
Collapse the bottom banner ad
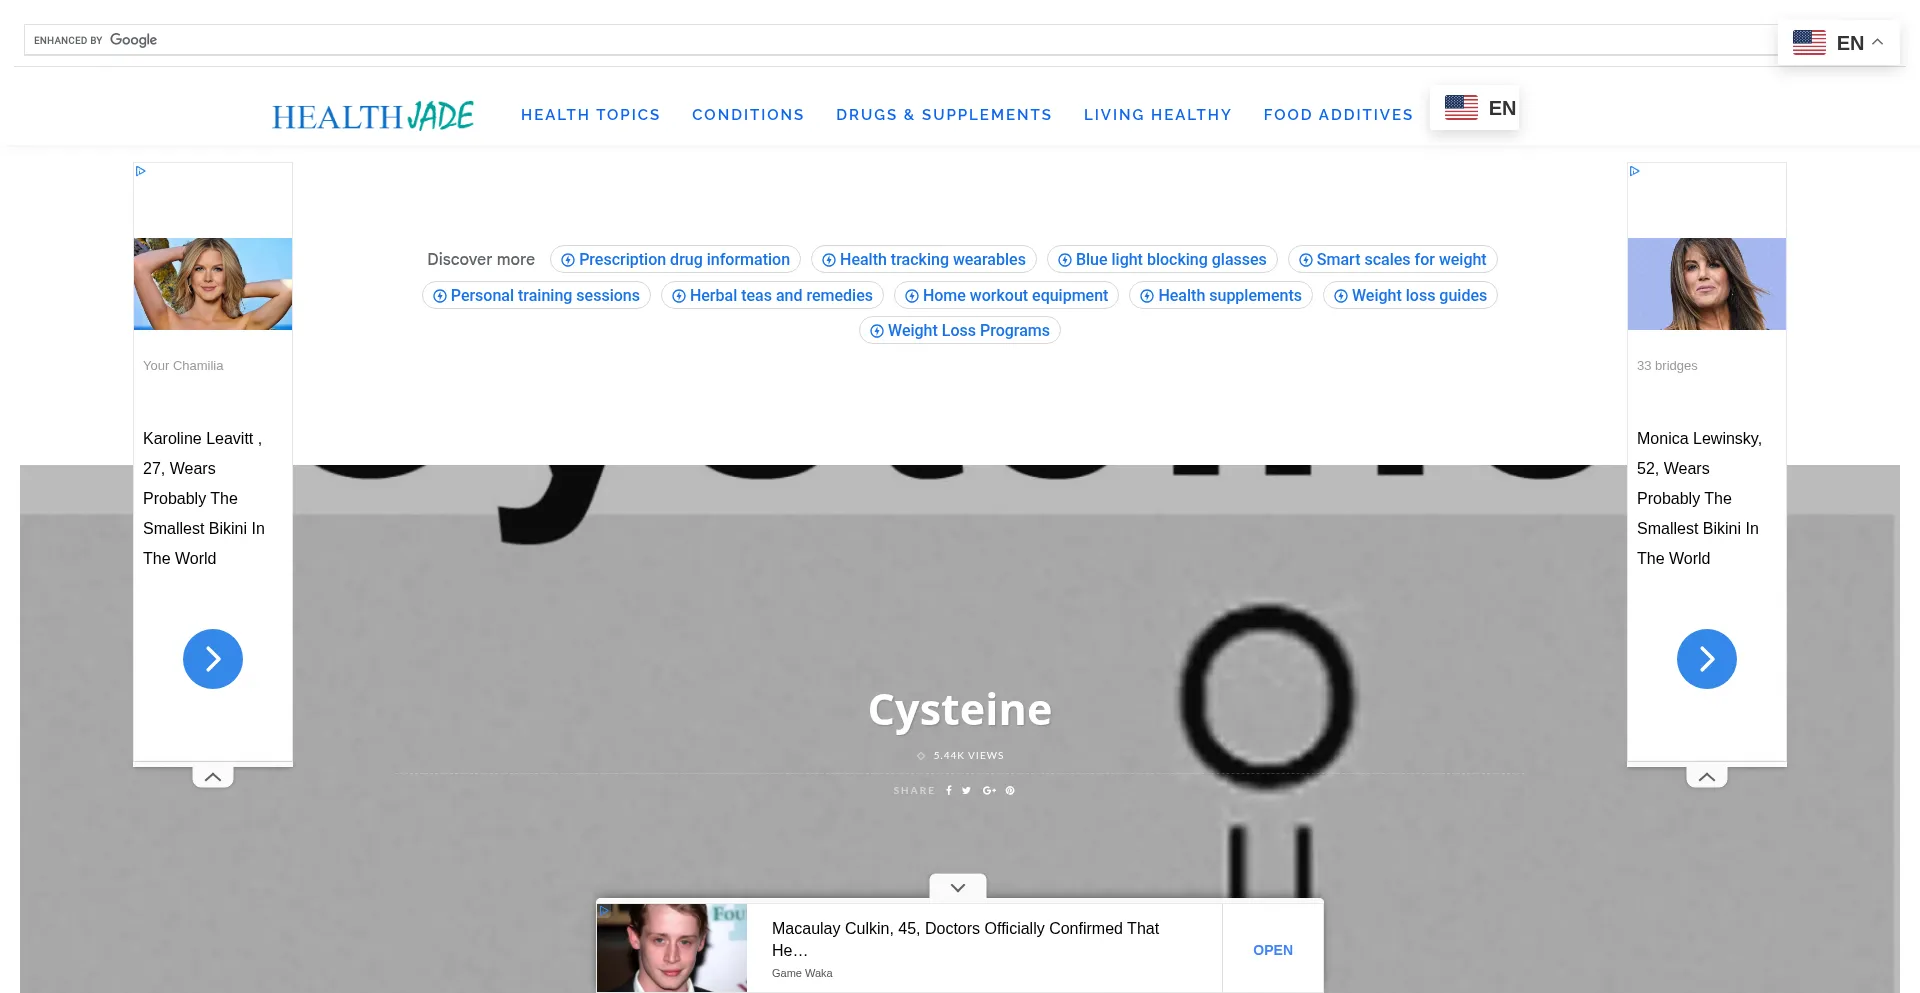click(958, 887)
